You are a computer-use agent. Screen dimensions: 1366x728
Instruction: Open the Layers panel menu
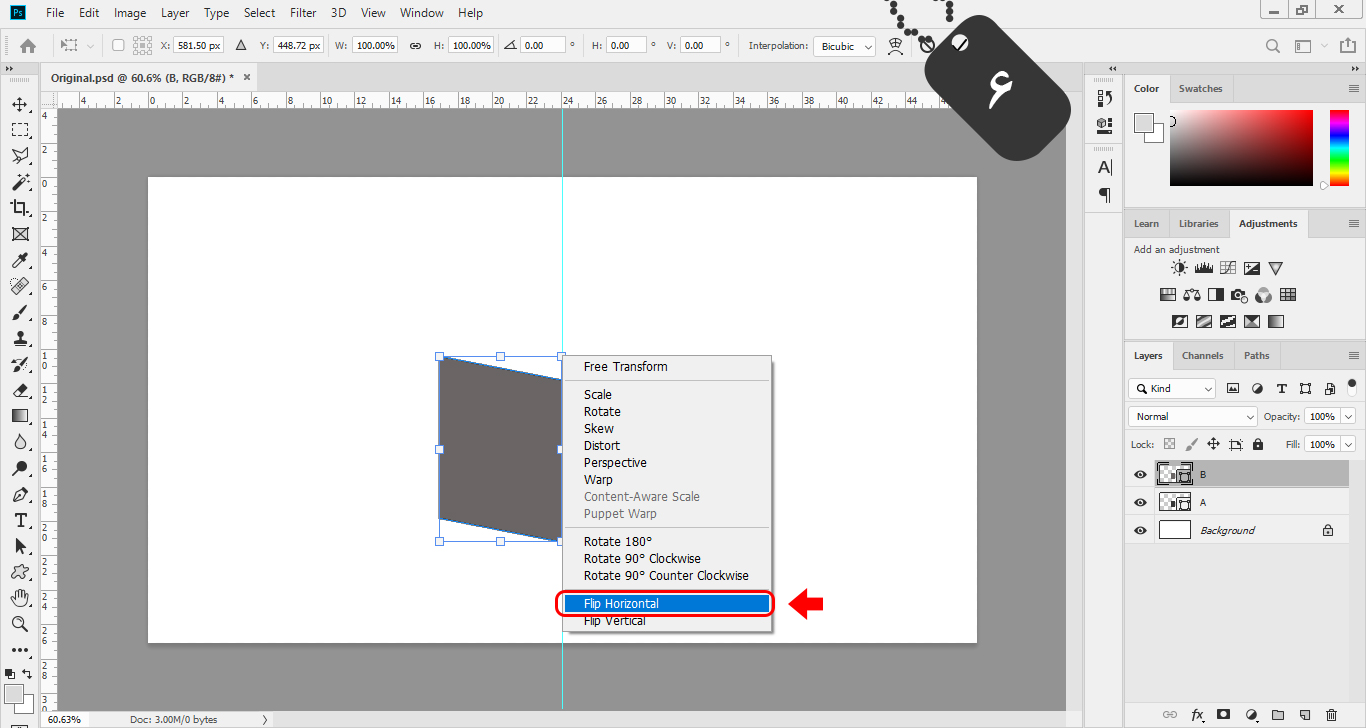coord(1353,355)
